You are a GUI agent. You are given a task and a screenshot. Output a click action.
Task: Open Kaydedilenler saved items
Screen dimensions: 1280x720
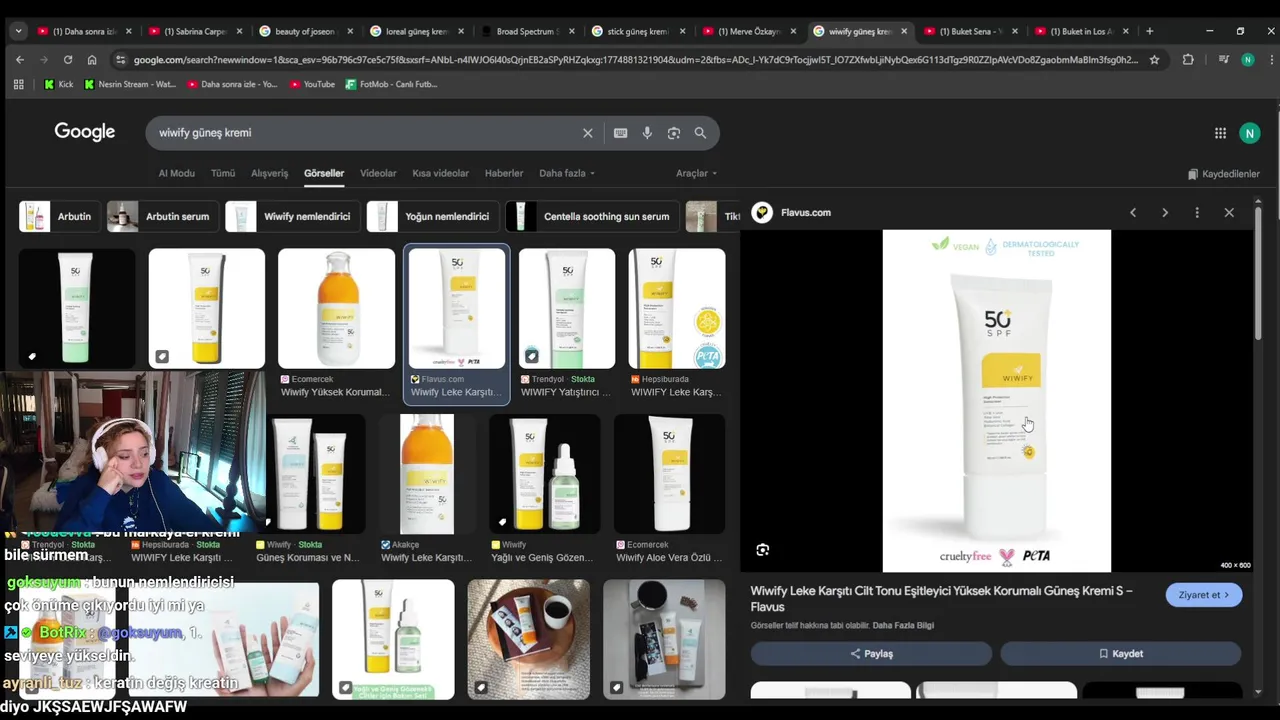(1223, 174)
